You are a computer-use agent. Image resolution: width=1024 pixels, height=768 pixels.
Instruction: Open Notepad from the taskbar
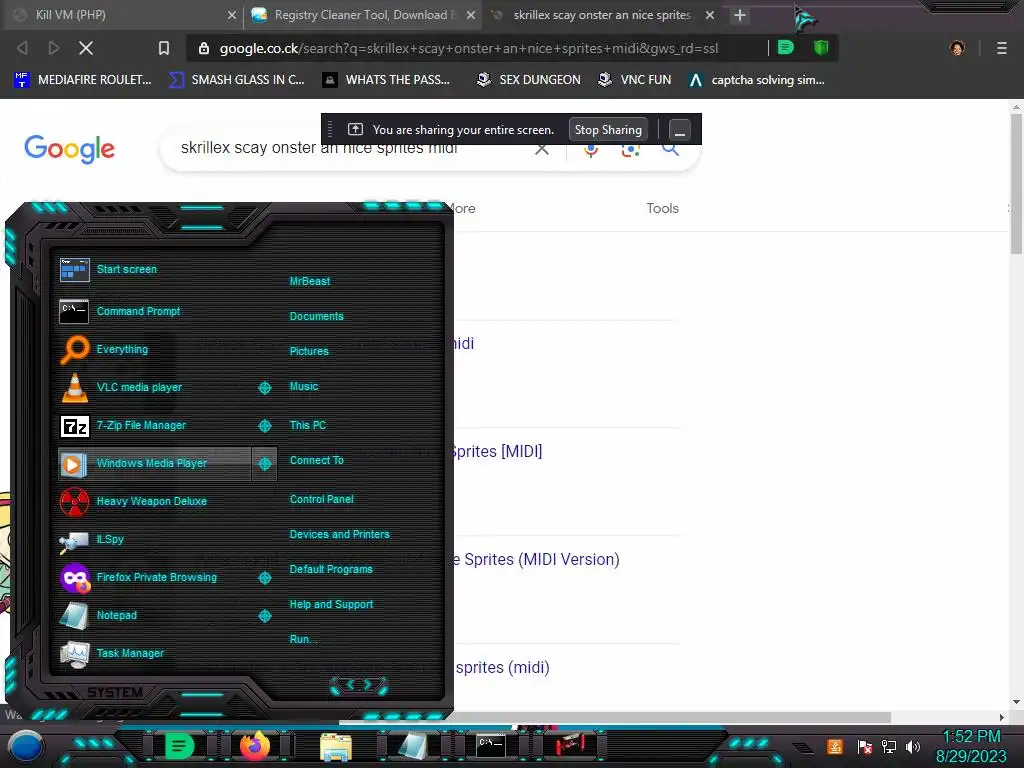point(412,746)
